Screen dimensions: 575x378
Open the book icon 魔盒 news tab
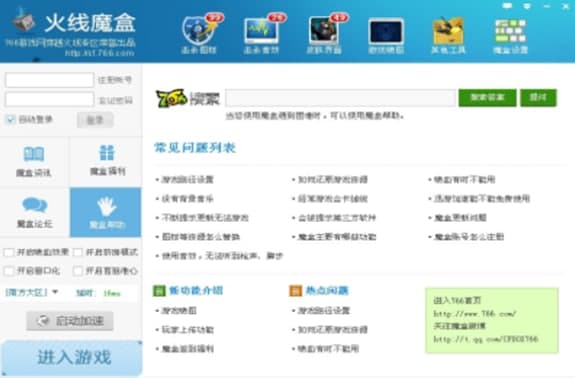click(34, 161)
